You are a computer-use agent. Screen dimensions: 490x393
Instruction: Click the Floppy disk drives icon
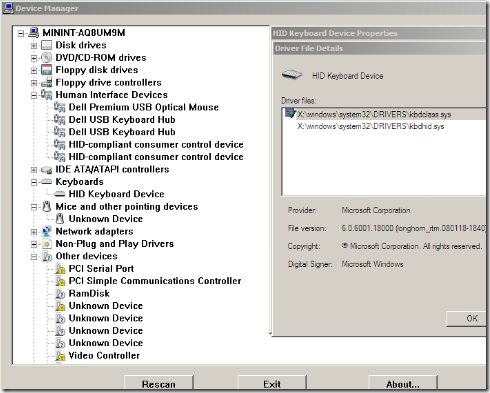click(46, 70)
